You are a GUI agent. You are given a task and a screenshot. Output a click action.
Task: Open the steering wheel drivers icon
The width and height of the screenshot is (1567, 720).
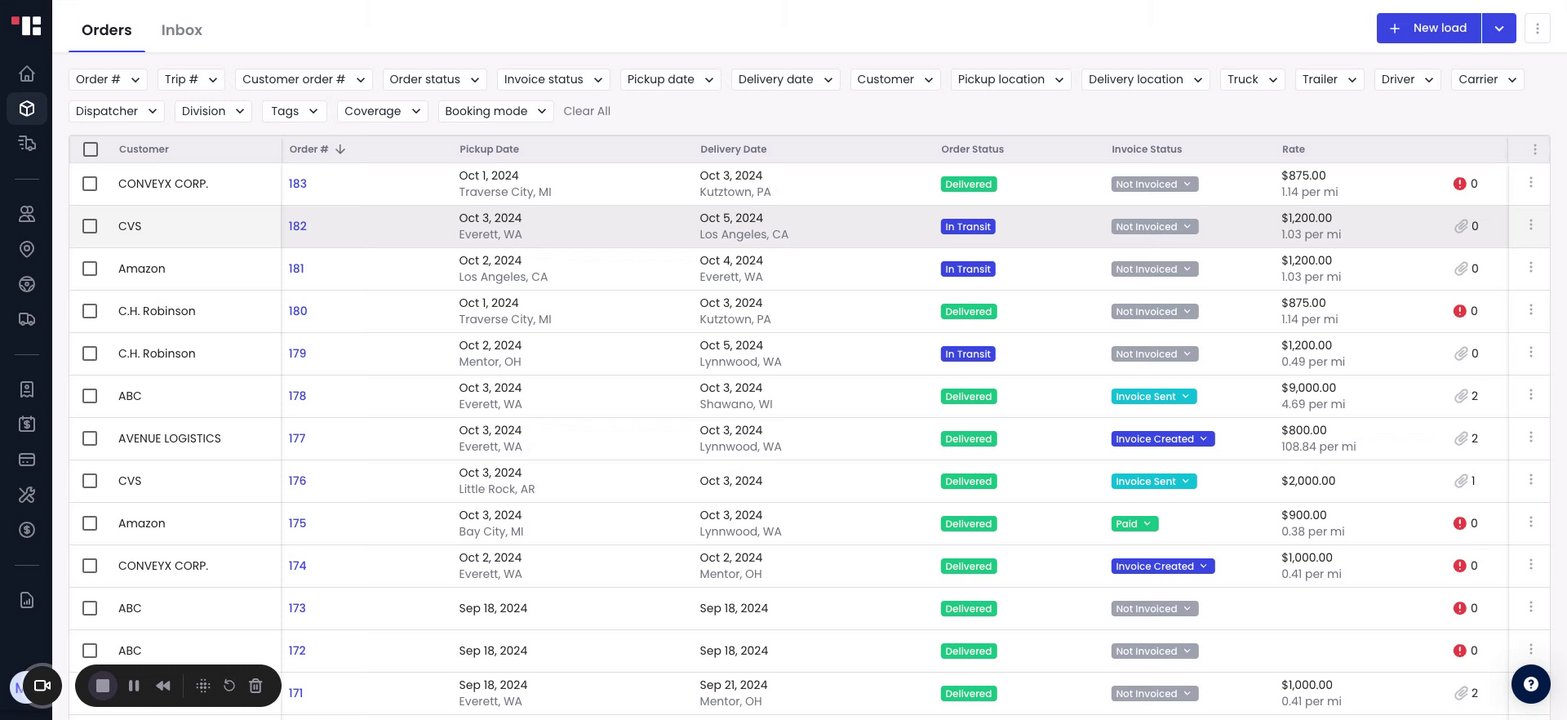(x=27, y=284)
